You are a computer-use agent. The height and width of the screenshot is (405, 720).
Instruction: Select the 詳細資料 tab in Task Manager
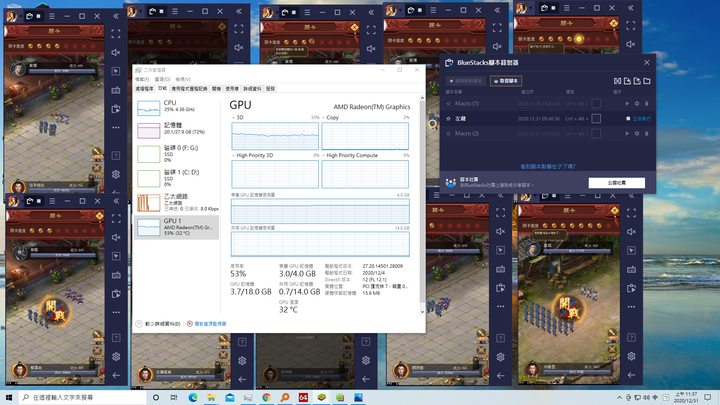tap(252, 89)
